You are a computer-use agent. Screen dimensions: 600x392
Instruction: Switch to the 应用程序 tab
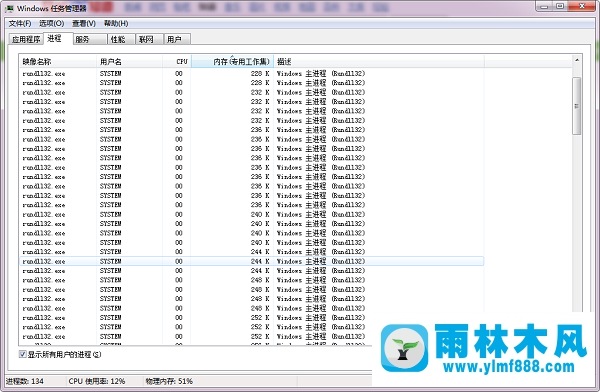[26, 39]
